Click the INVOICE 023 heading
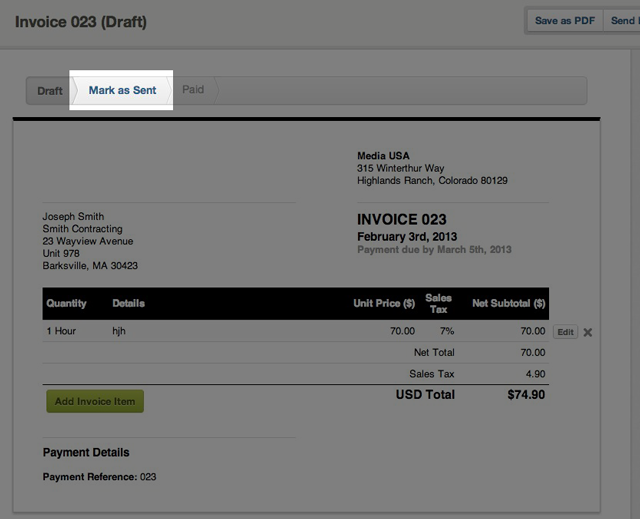The image size is (640, 519). pyautogui.click(x=402, y=220)
